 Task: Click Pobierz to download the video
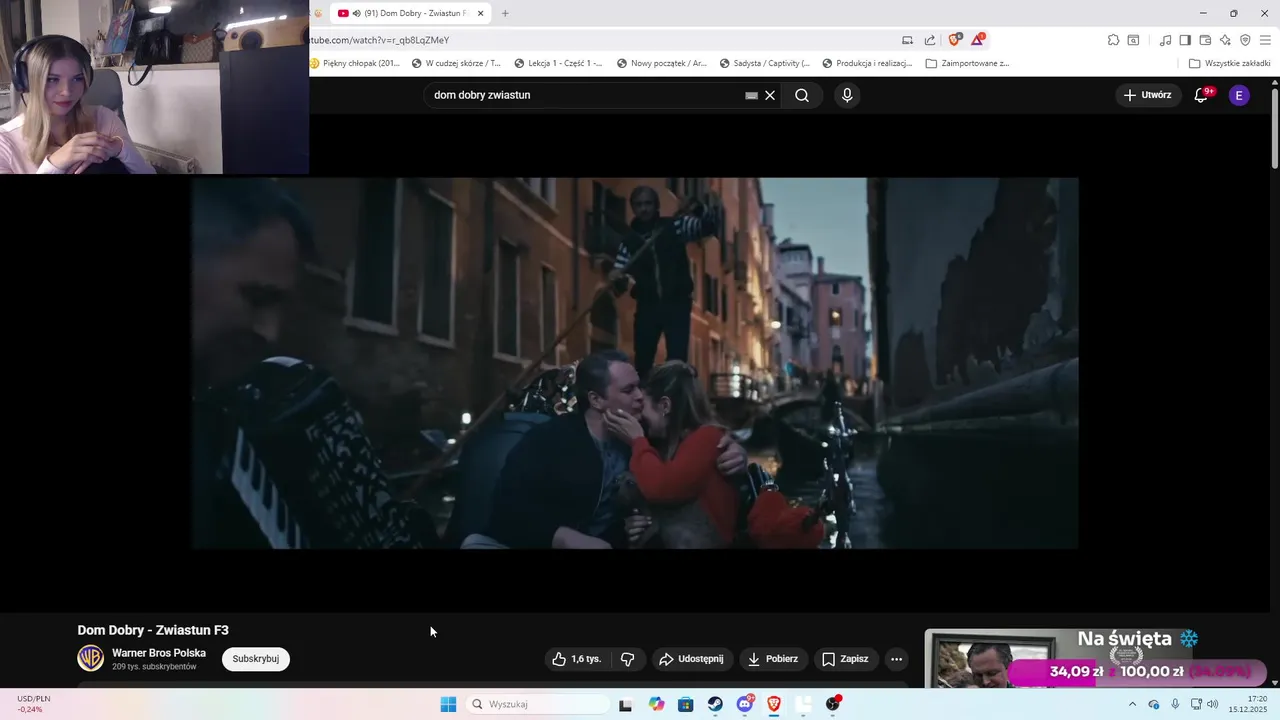(x=773, y=659)
